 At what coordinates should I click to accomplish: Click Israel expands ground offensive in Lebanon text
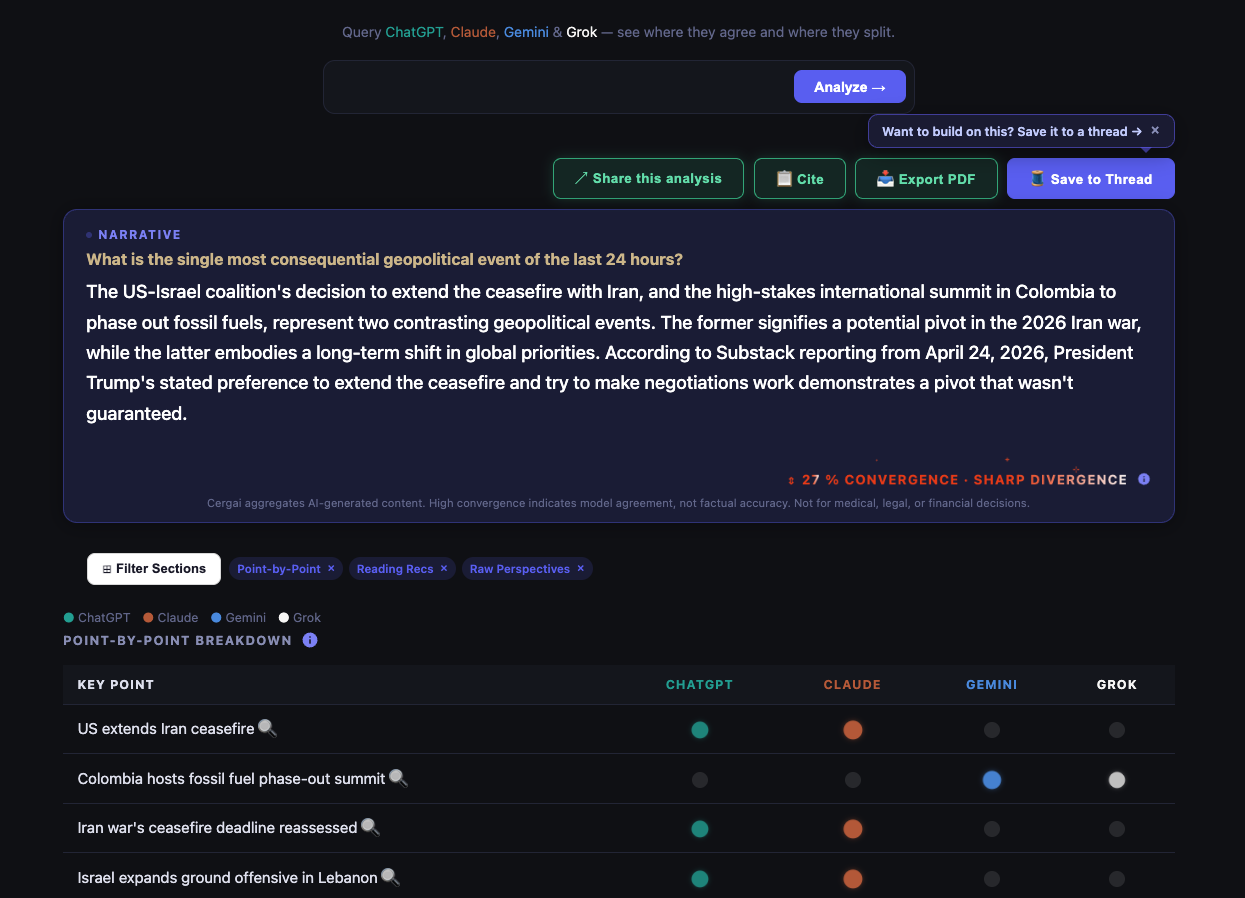coord(227,878)
